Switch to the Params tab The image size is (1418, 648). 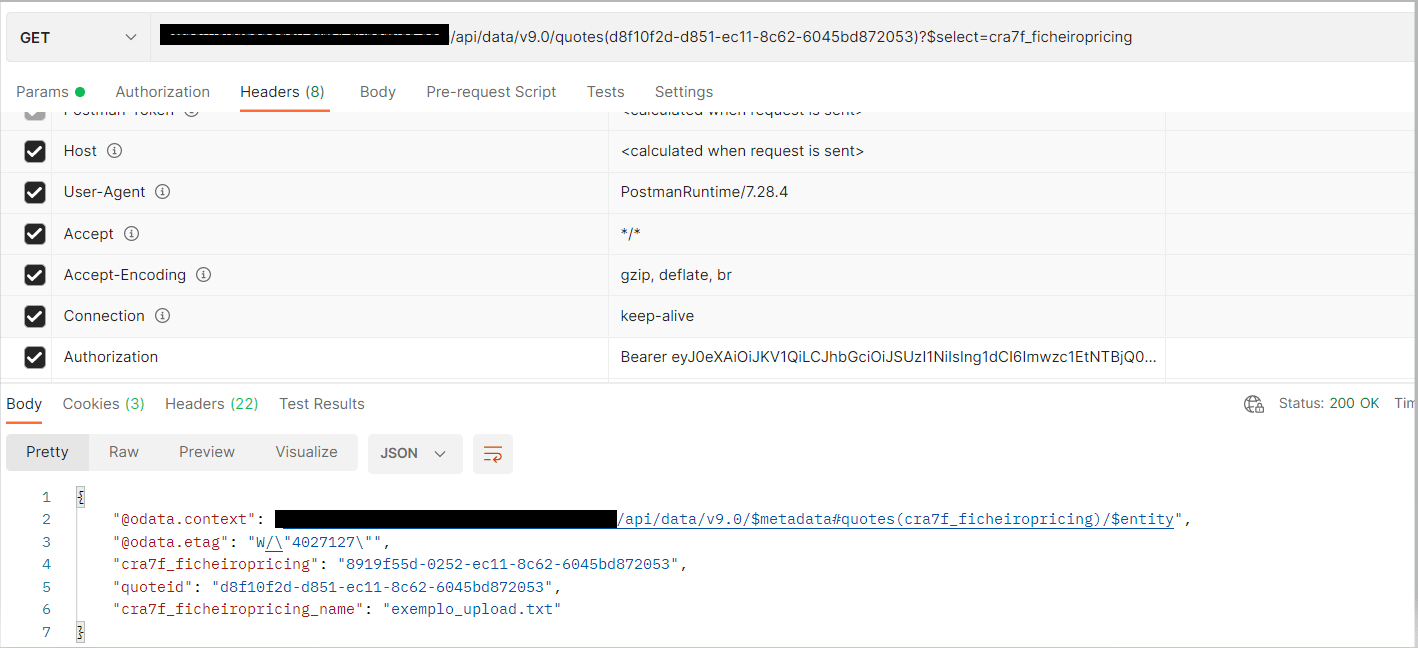tap(50, 92)
